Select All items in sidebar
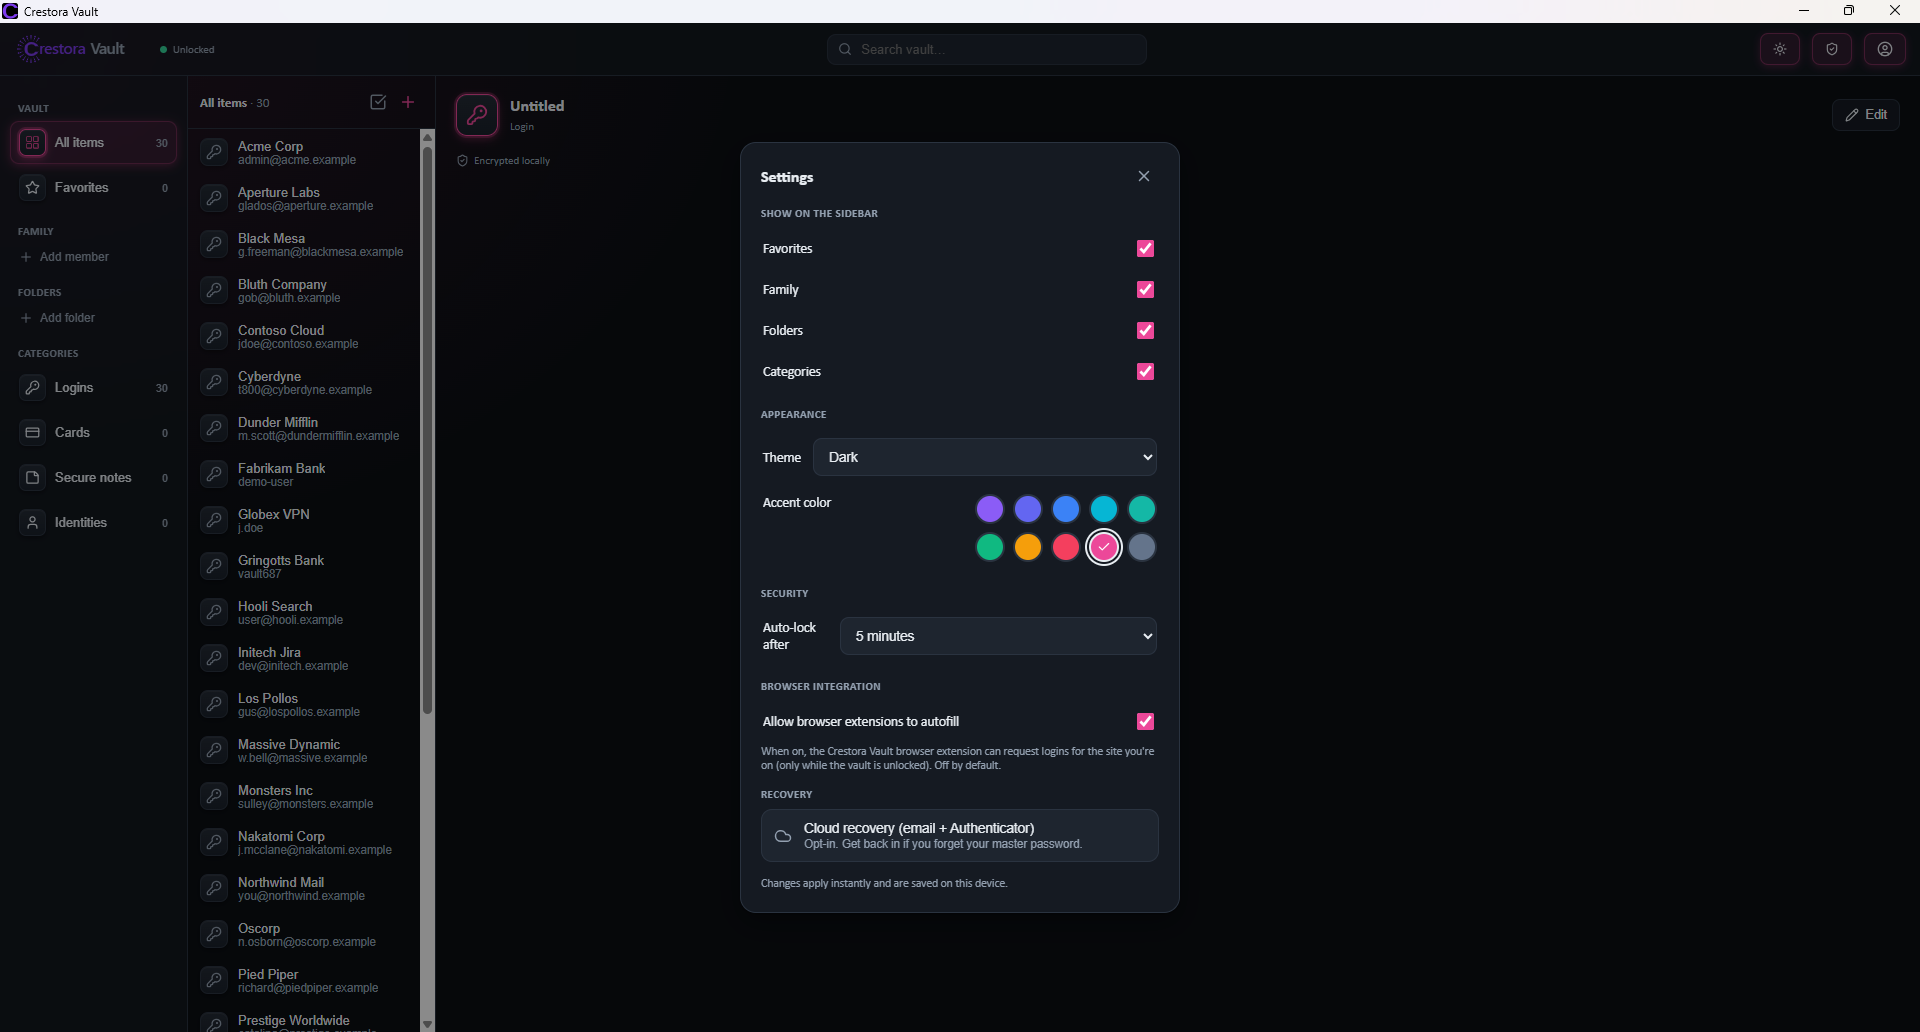This screenshot has height=1032, width=1920. (94, 143)
